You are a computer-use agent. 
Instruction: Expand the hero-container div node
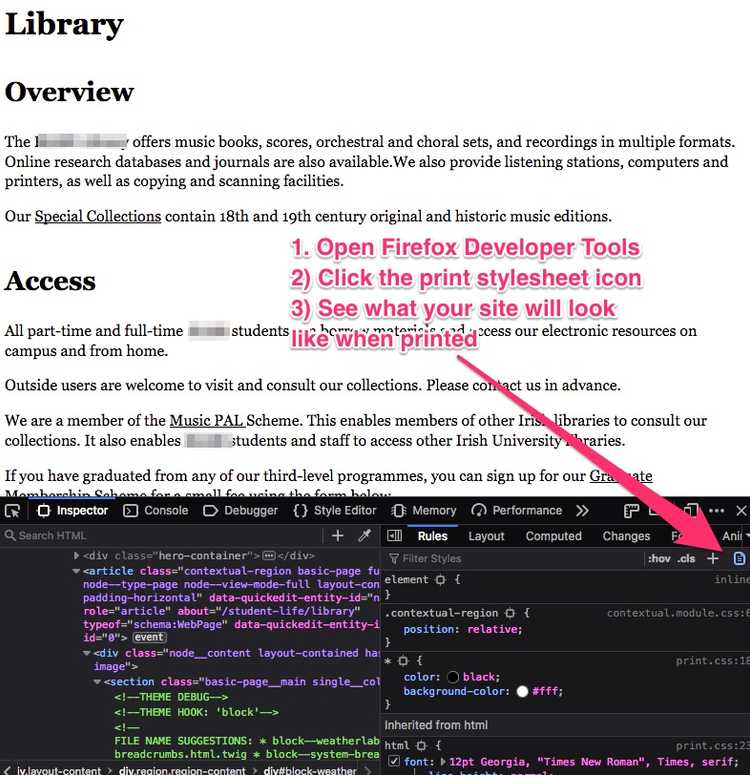click(x=77, y=555)
